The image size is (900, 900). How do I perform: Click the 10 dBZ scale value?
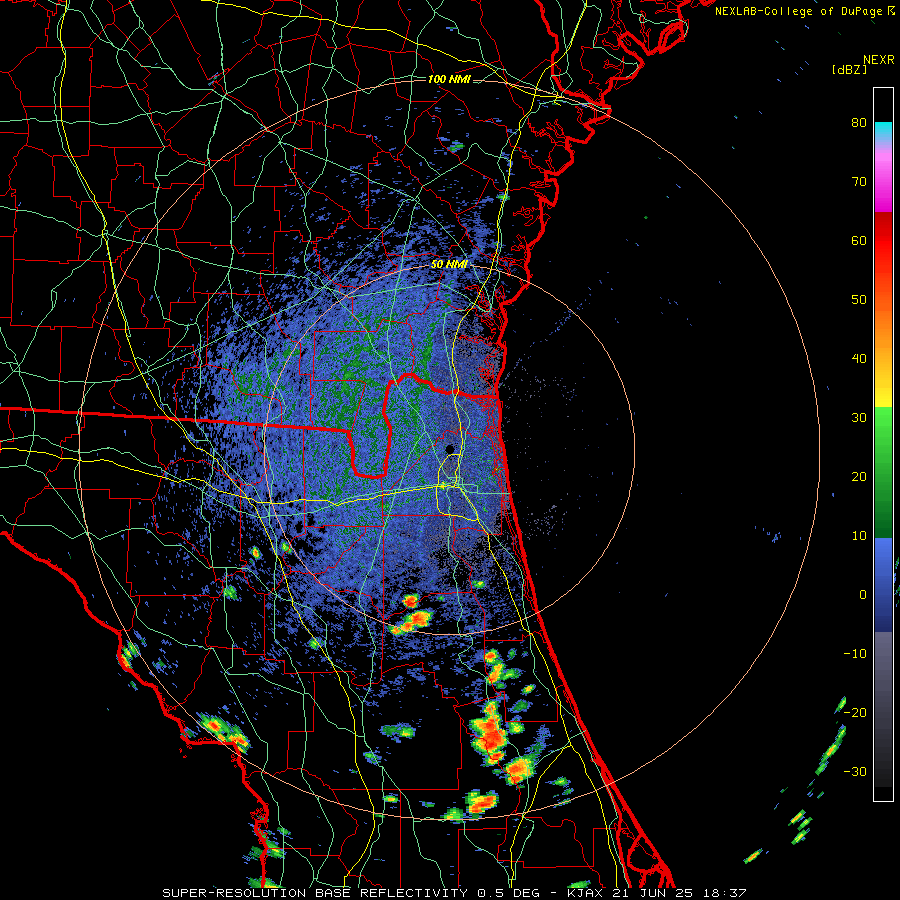click(x=859, y=536)
